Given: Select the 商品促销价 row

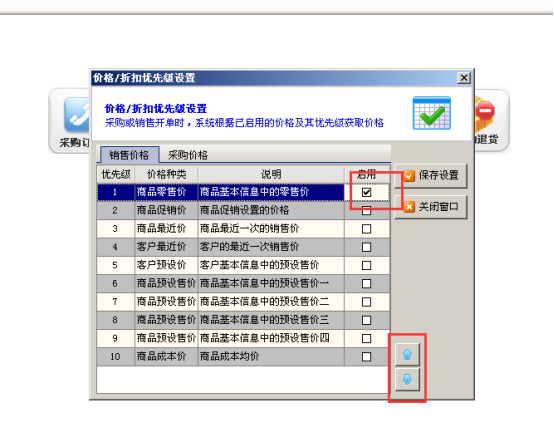Looking at the screenshot, I should [x=243, y=211].
